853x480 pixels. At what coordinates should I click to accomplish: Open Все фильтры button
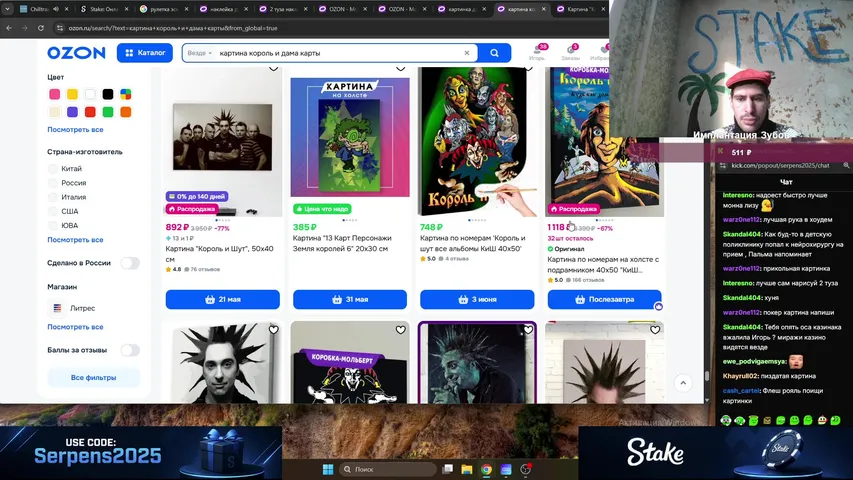tap(94, 377)
